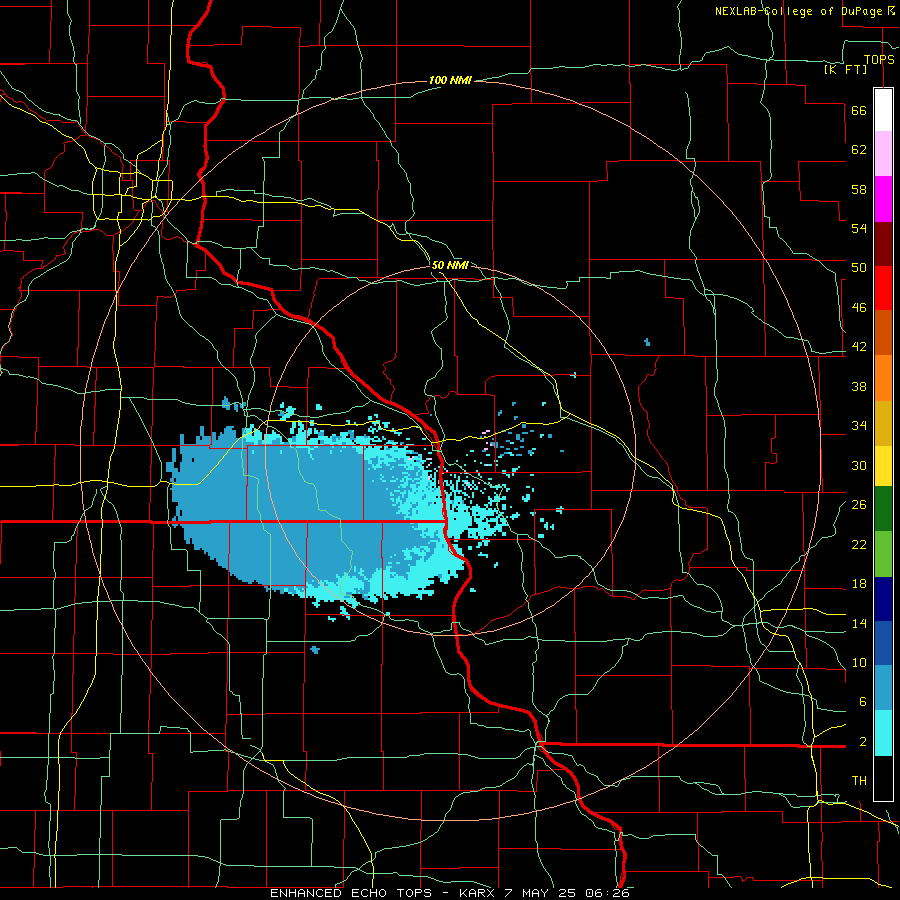The image size is (900, 900).
Task: Click the '58' legend label
Action: click(x=859, y=189)
